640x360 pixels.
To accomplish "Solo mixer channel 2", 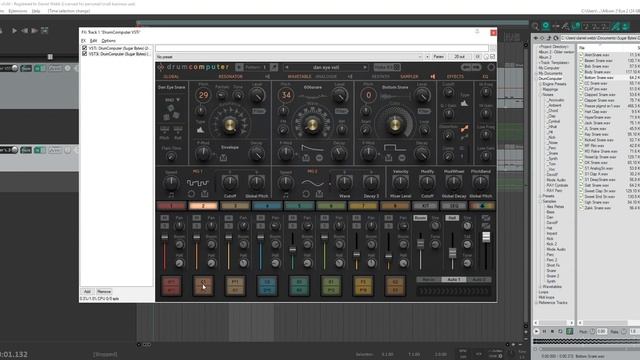I will [196, 226].
